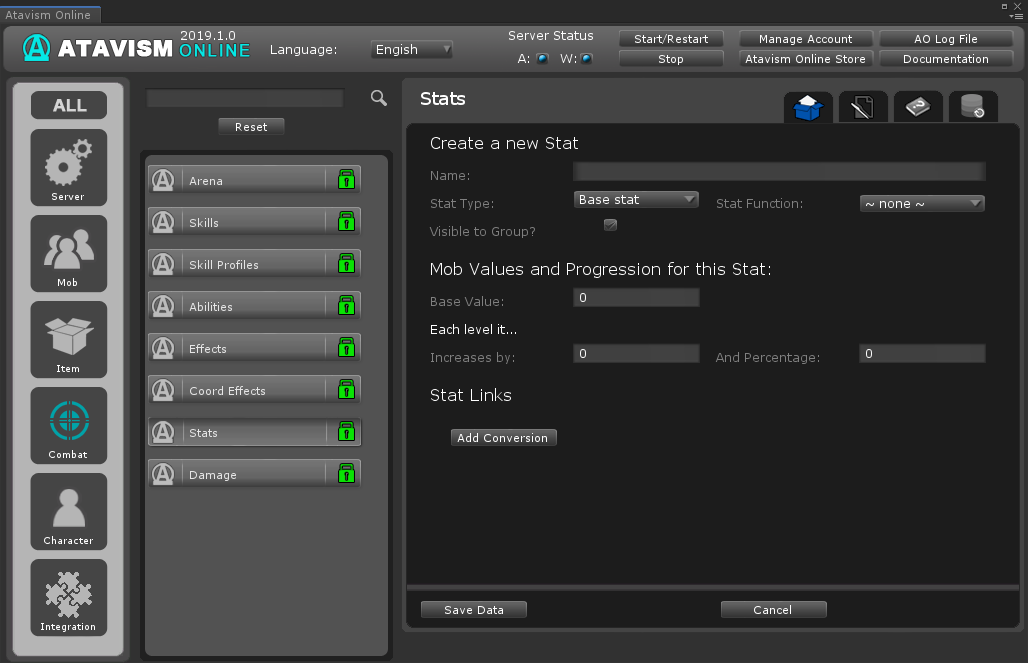Toggle the green lock on Arena
Screen dimensions: 1028x663
[345, 180]
